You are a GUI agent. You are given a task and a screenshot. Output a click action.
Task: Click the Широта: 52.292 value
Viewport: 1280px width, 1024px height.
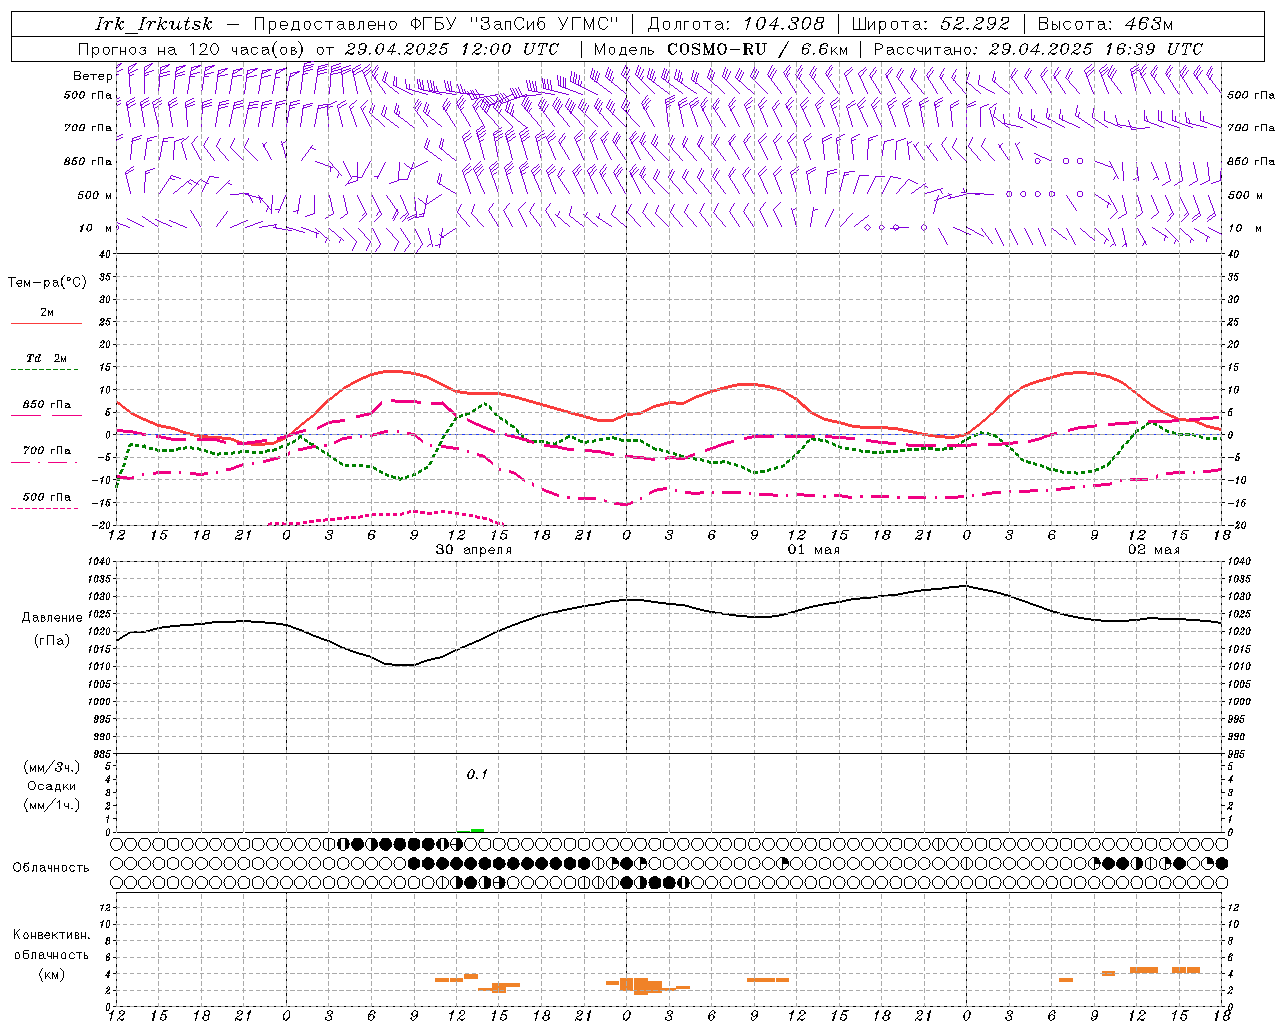932,24
